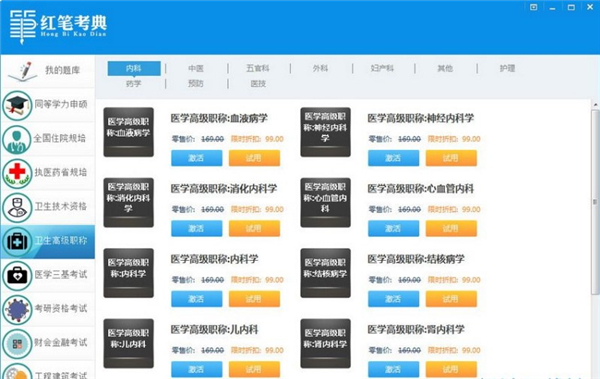
Task: Click the title 医学高级职称:心血管内科
Action: [421, 189]
